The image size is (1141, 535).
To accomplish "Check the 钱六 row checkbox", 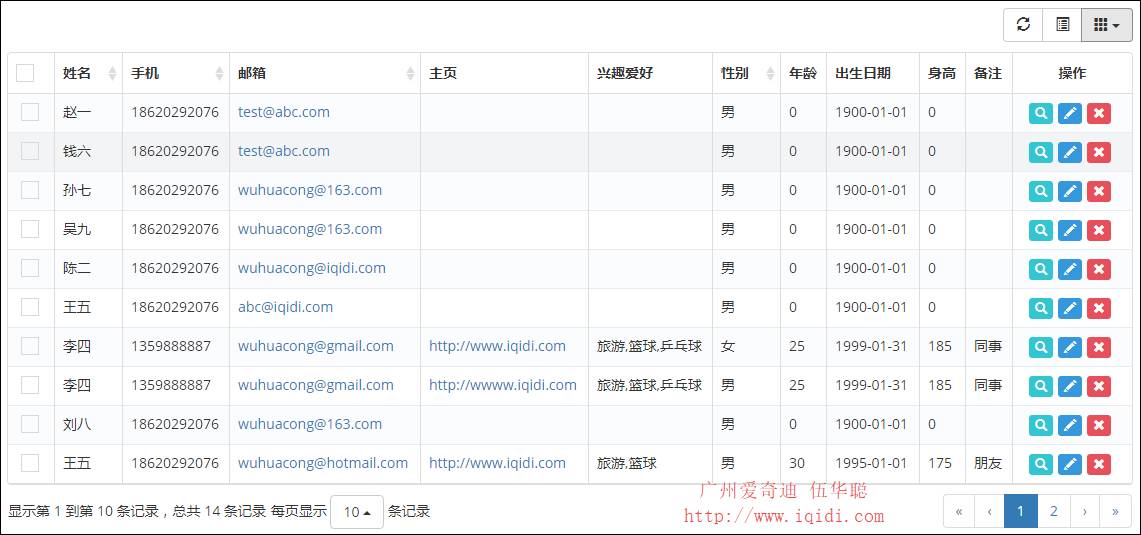I will 30,151.
